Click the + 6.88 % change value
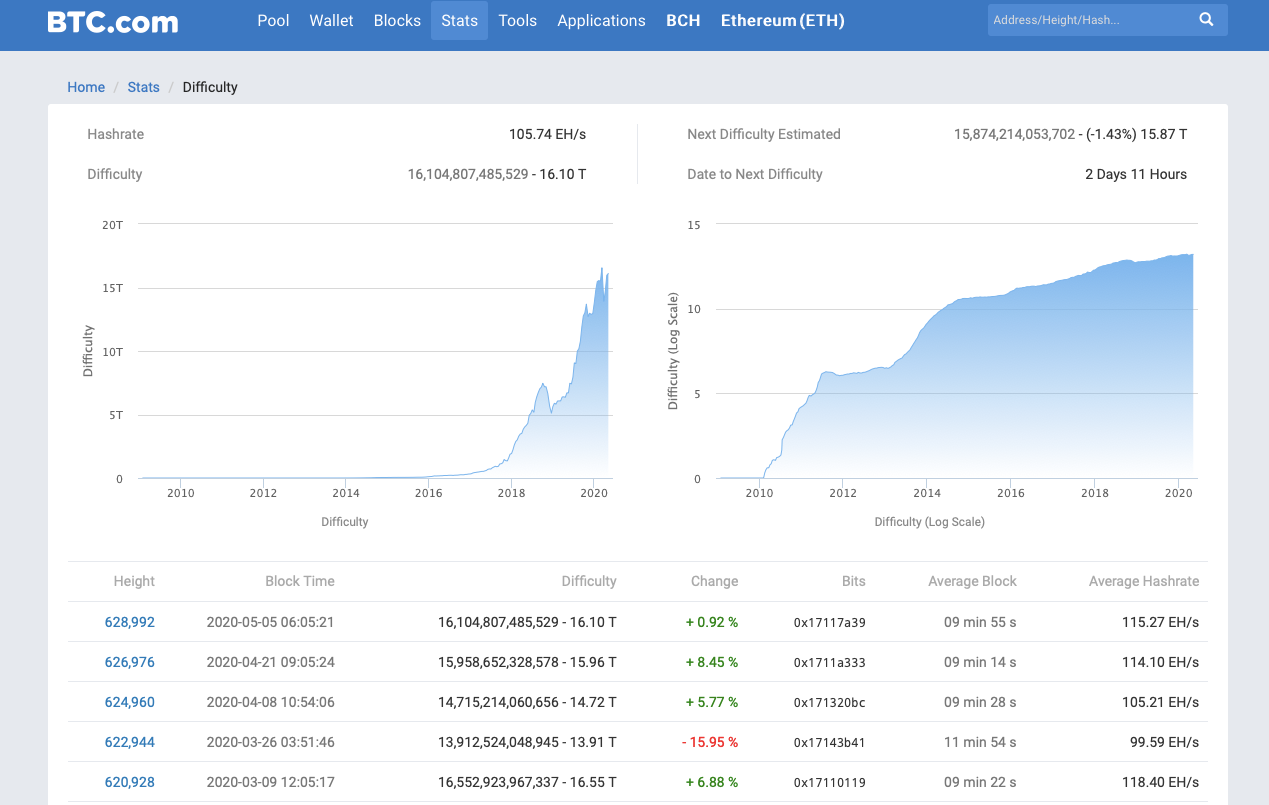1269x805 pixels. 712,782
